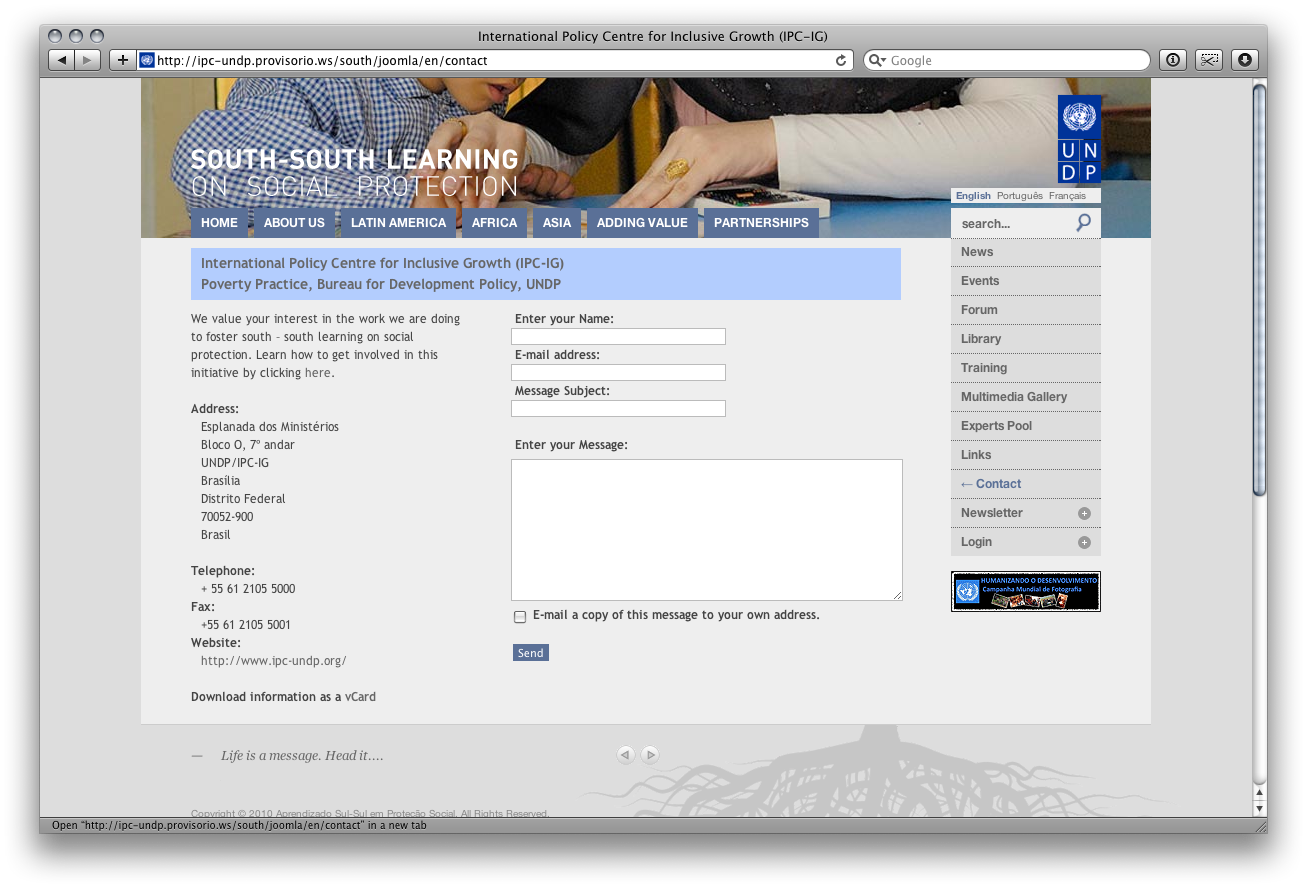
Task: Click the South-South Learning site title
Action: (x=354, y=173)
